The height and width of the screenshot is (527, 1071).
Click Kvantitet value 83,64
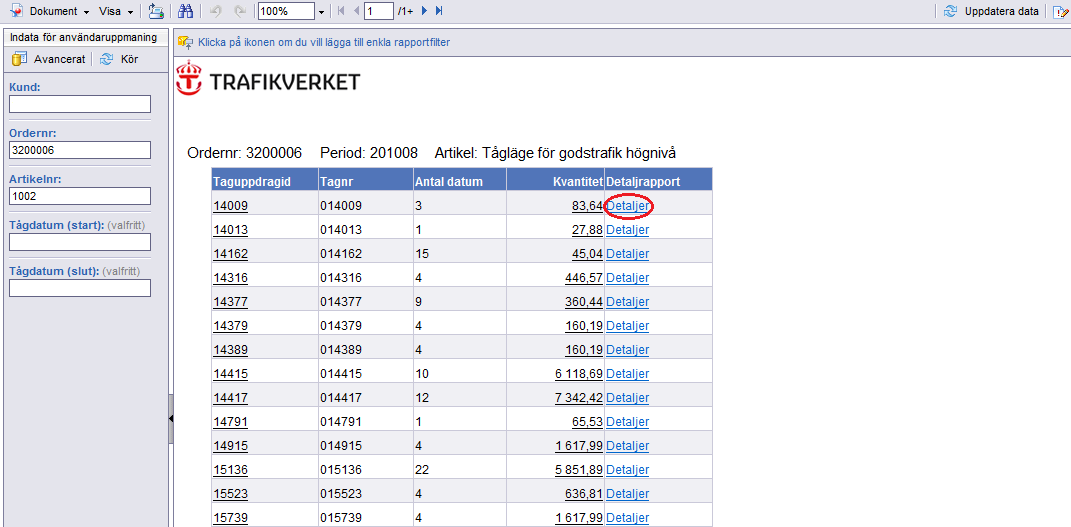(587, 205)
